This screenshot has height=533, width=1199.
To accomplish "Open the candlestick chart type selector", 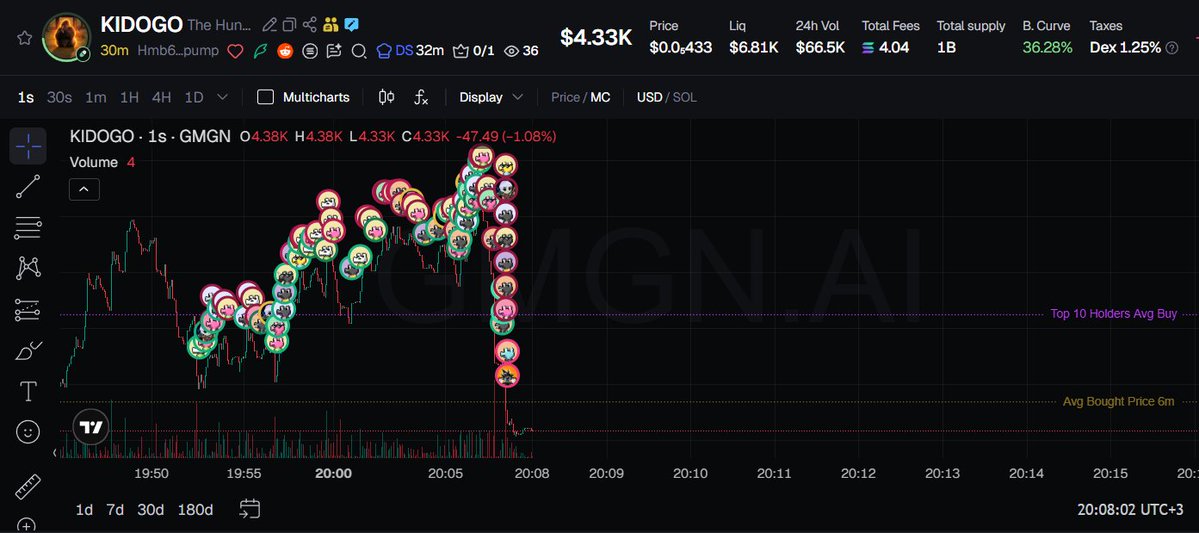I will click(386, 97).
